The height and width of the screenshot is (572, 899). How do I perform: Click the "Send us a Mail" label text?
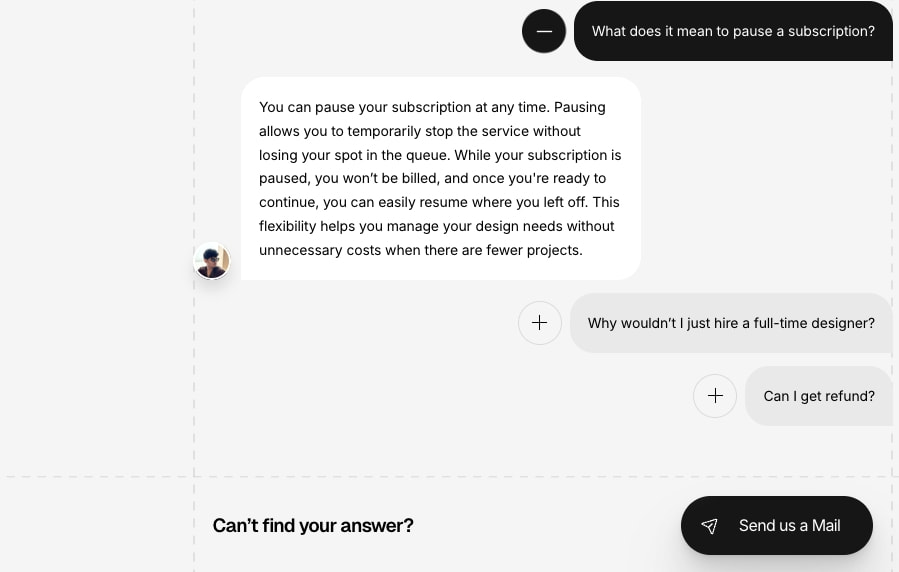(789, 526)
